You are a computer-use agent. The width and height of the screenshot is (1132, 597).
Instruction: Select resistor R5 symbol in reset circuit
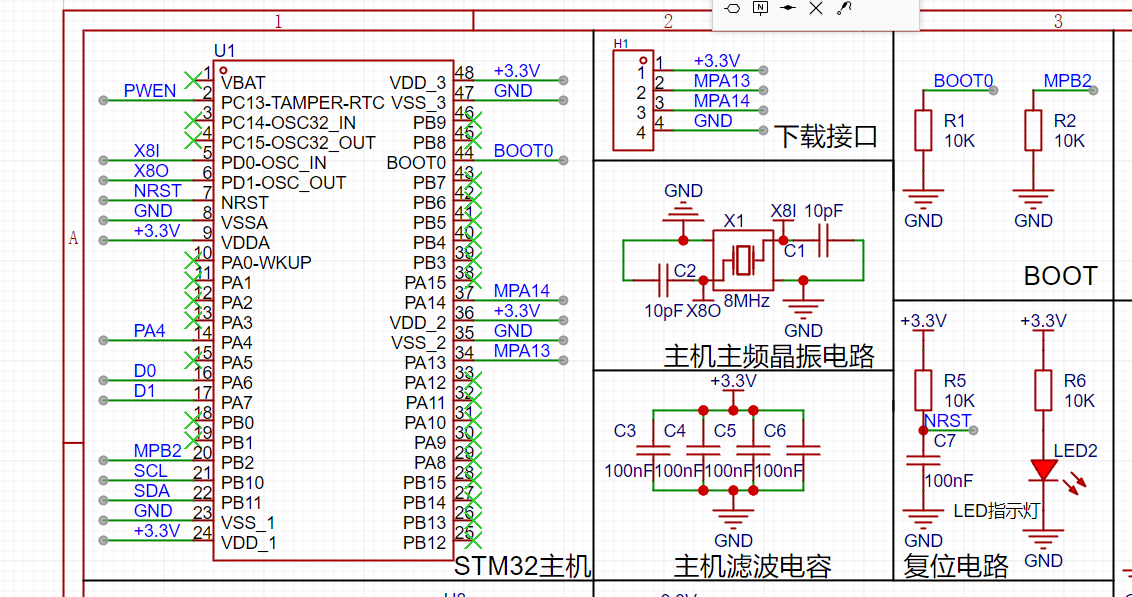923,391
